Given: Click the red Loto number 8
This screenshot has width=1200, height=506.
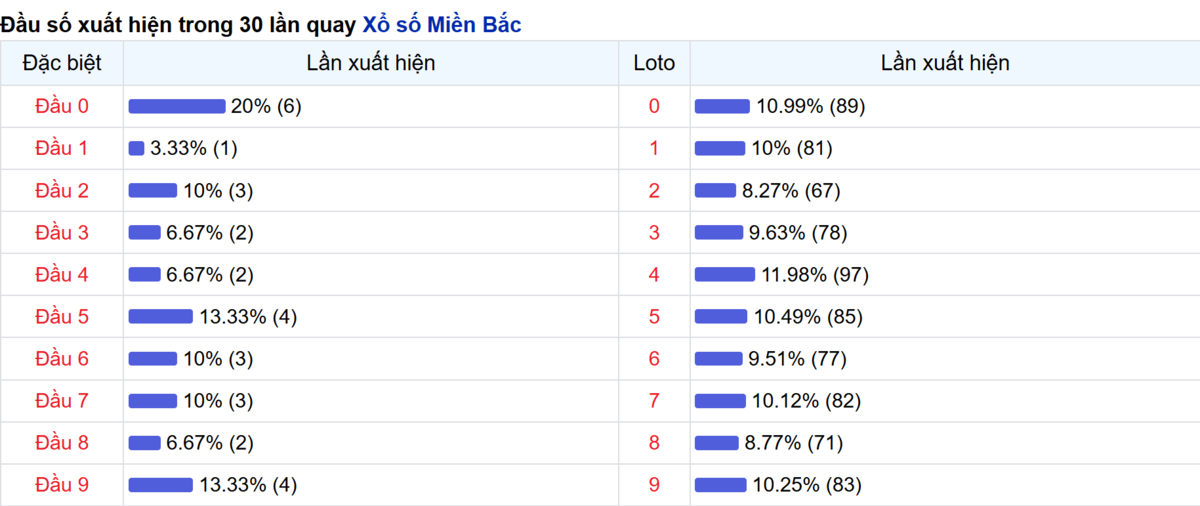Looking at the screenshot, I should pyautogui.click(x=654, y=443).
